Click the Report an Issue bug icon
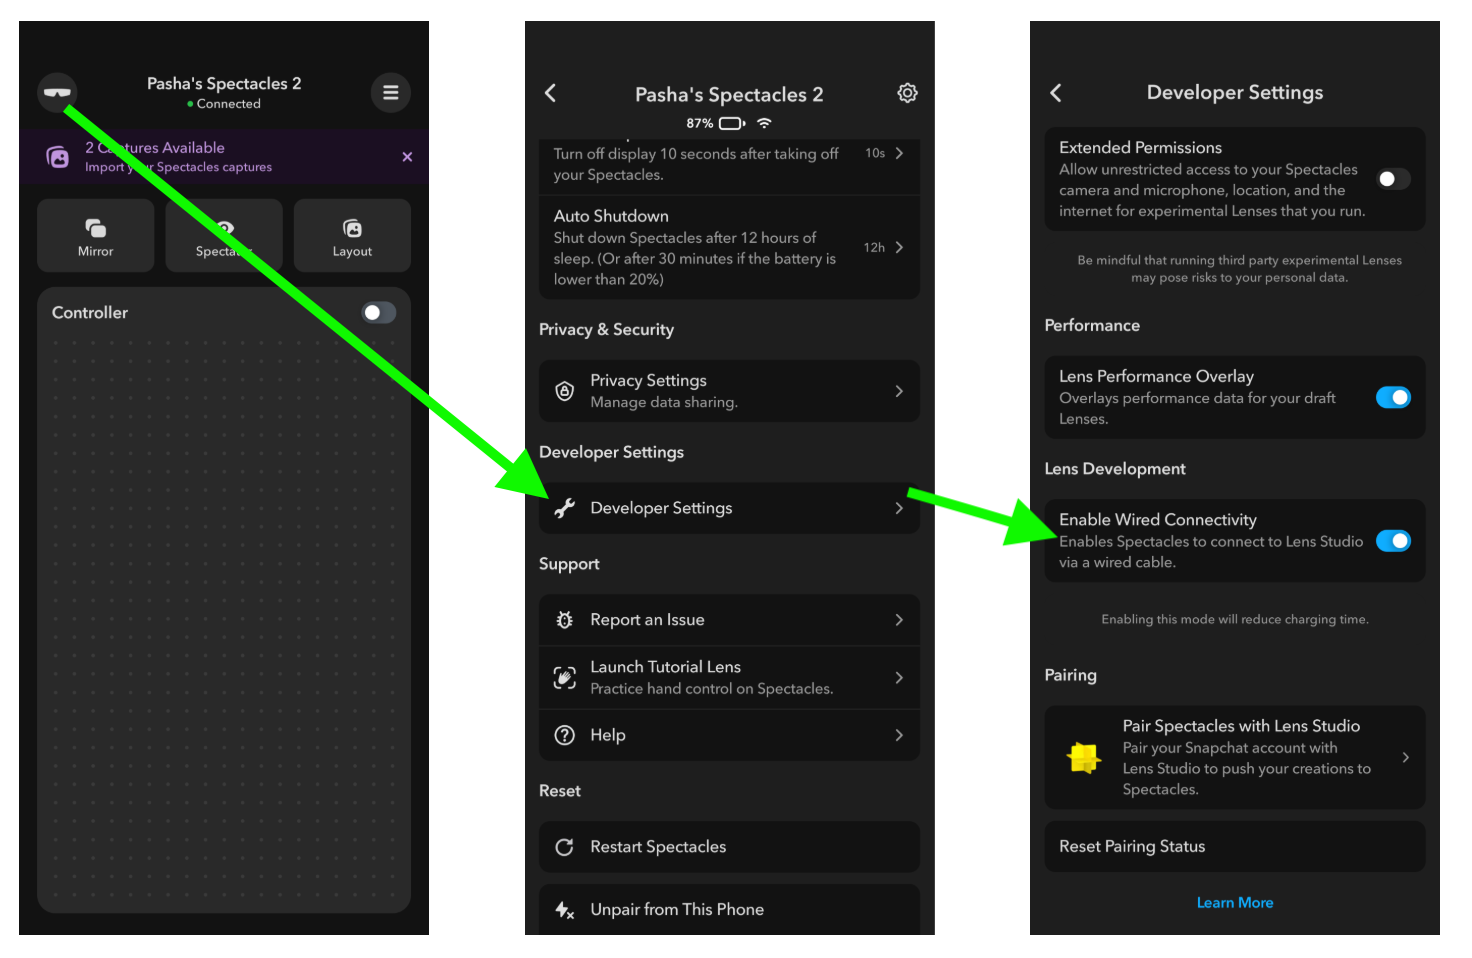The height and width of the screenshot is (958, 1472). click(x=565, y=620)
